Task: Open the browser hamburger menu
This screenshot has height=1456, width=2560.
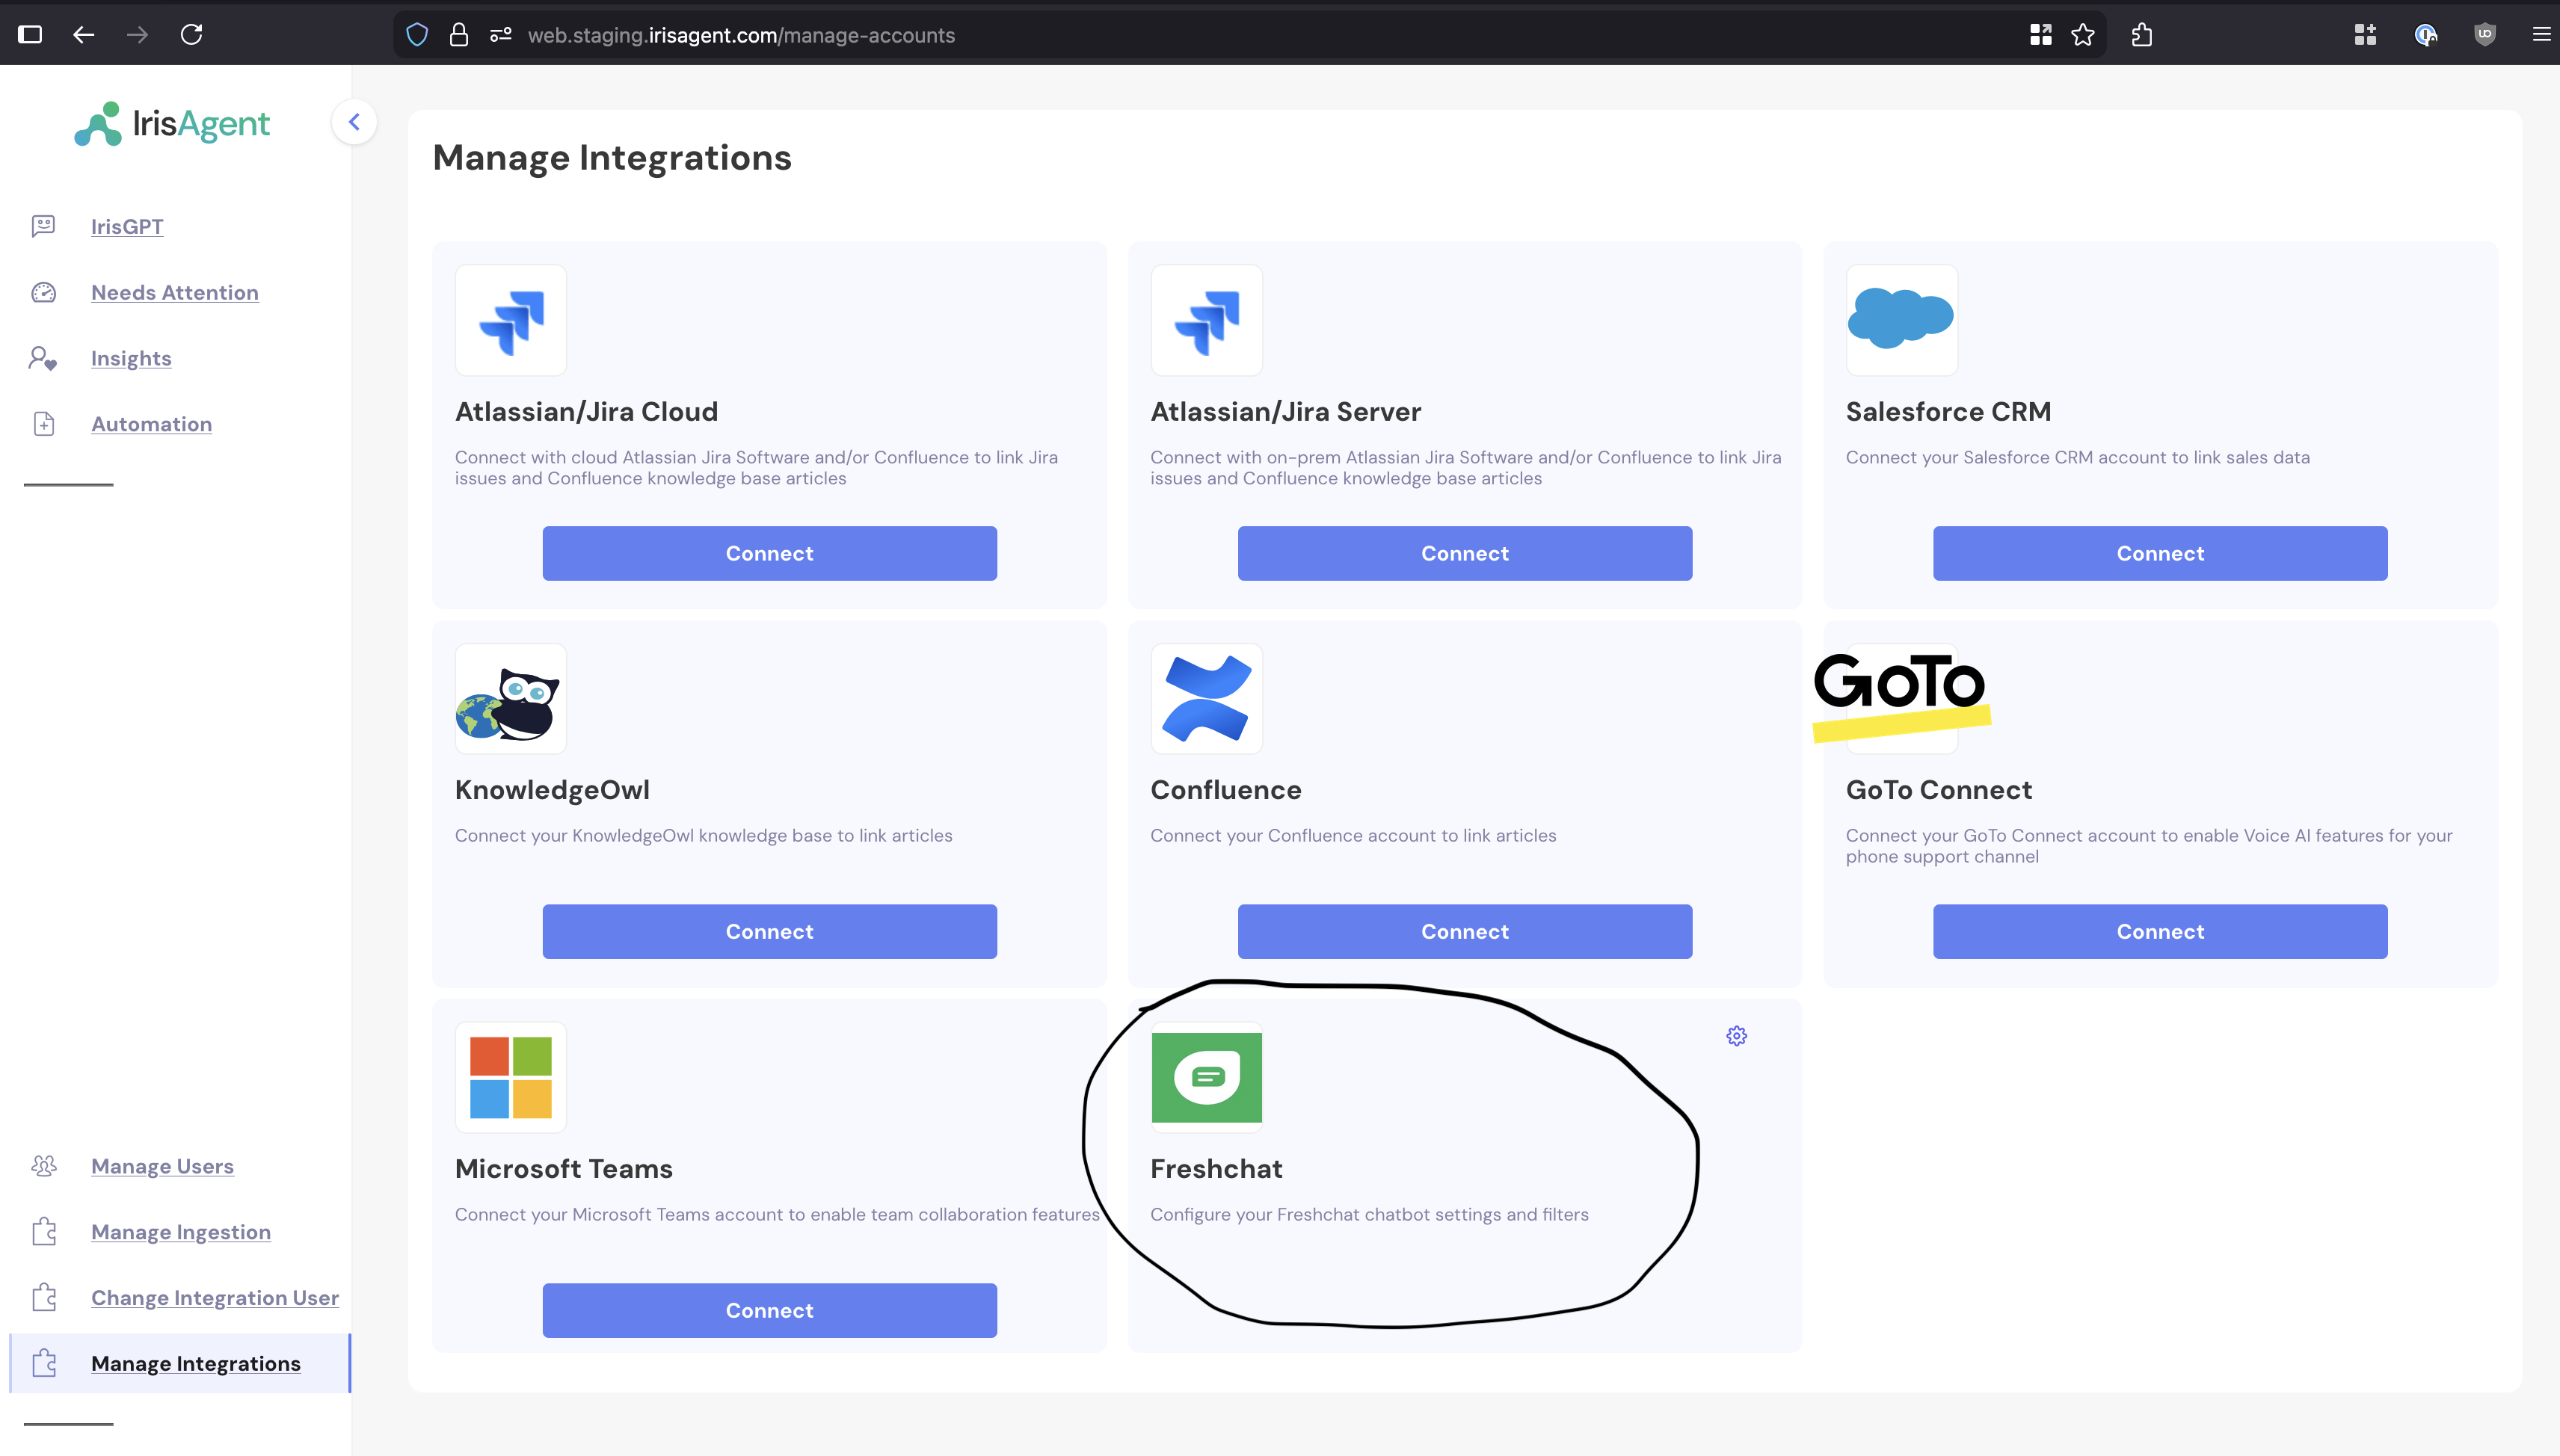Action: point(2542,34)
